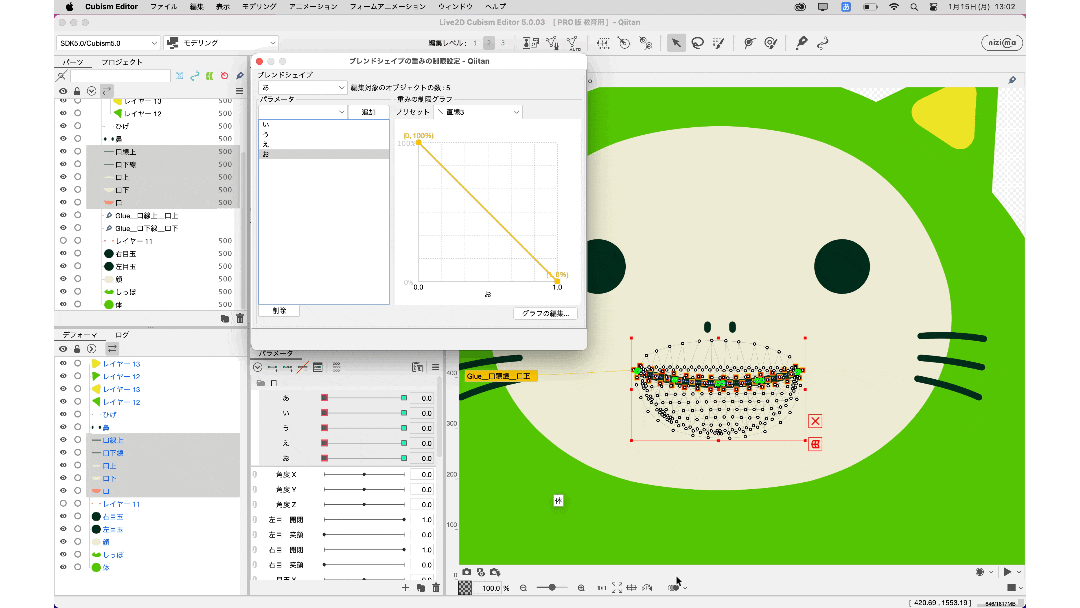1080x608 pixels.
Task: Click the trash icon in parts panel
Action: 239,318
